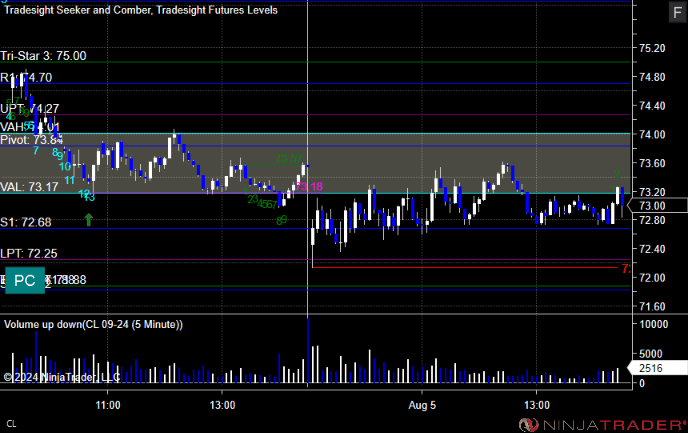Image resolution: width=688 pixels, height=433 pixels.
Task: Click the cyan count number 10
Action: 65,166
